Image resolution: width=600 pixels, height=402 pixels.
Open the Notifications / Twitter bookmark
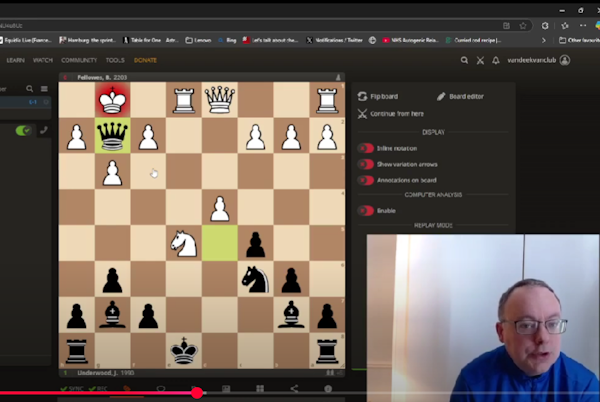pyautogui.click(x=334, y=40)
